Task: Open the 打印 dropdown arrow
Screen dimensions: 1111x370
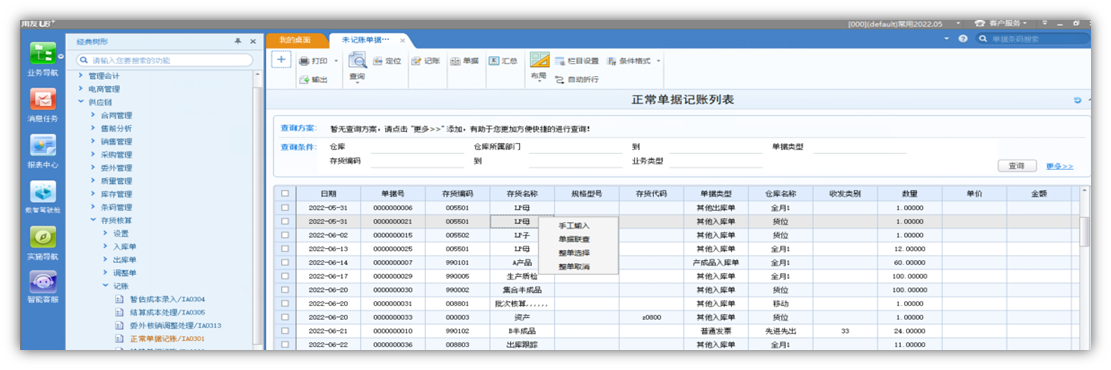Action: point(336,61)
